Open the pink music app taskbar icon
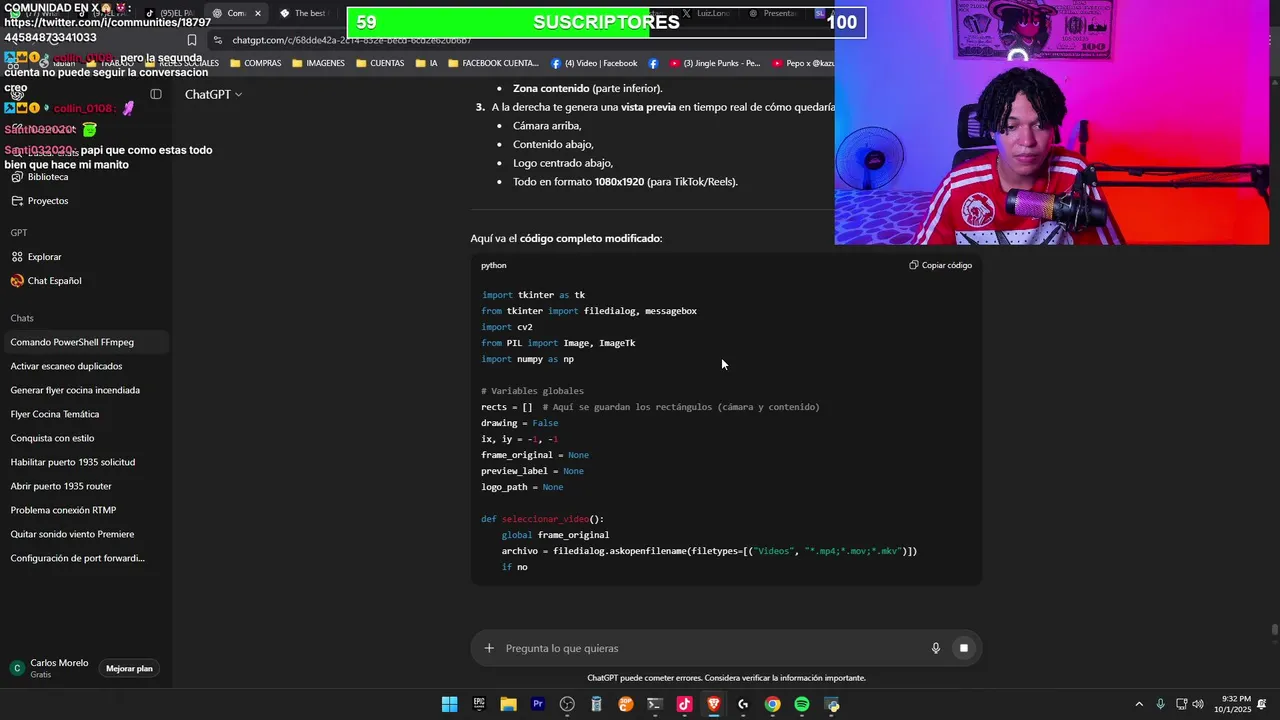Image resolution: width=1280 pixels, height=720 pixels. coord(684,704)
